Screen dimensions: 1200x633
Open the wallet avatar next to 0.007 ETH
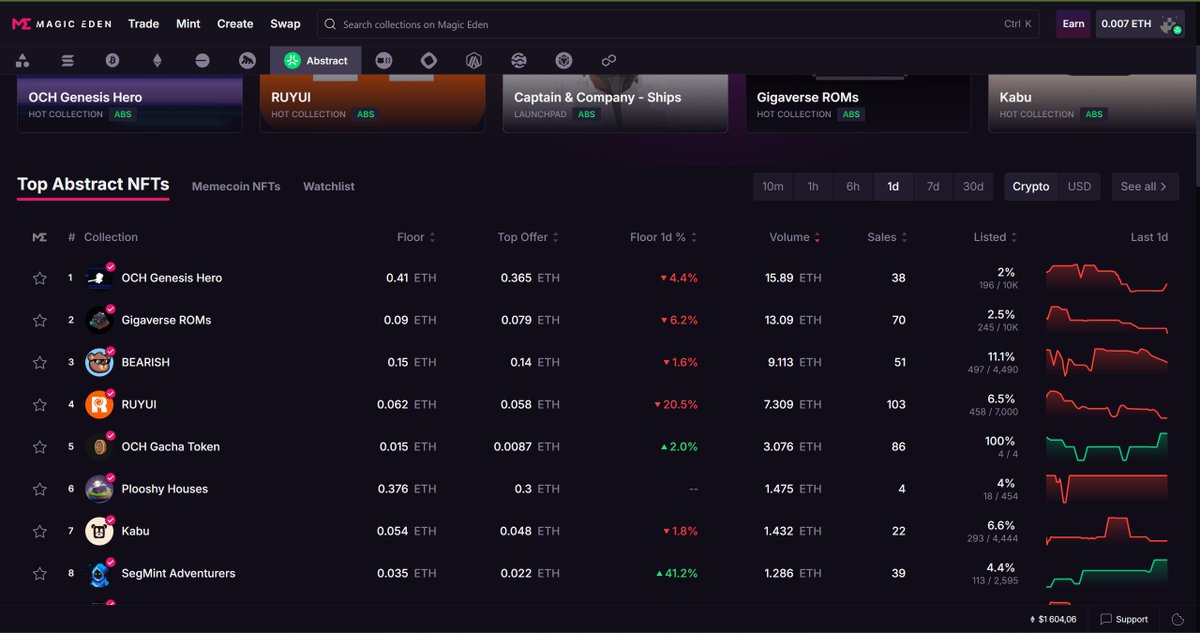1171,24
